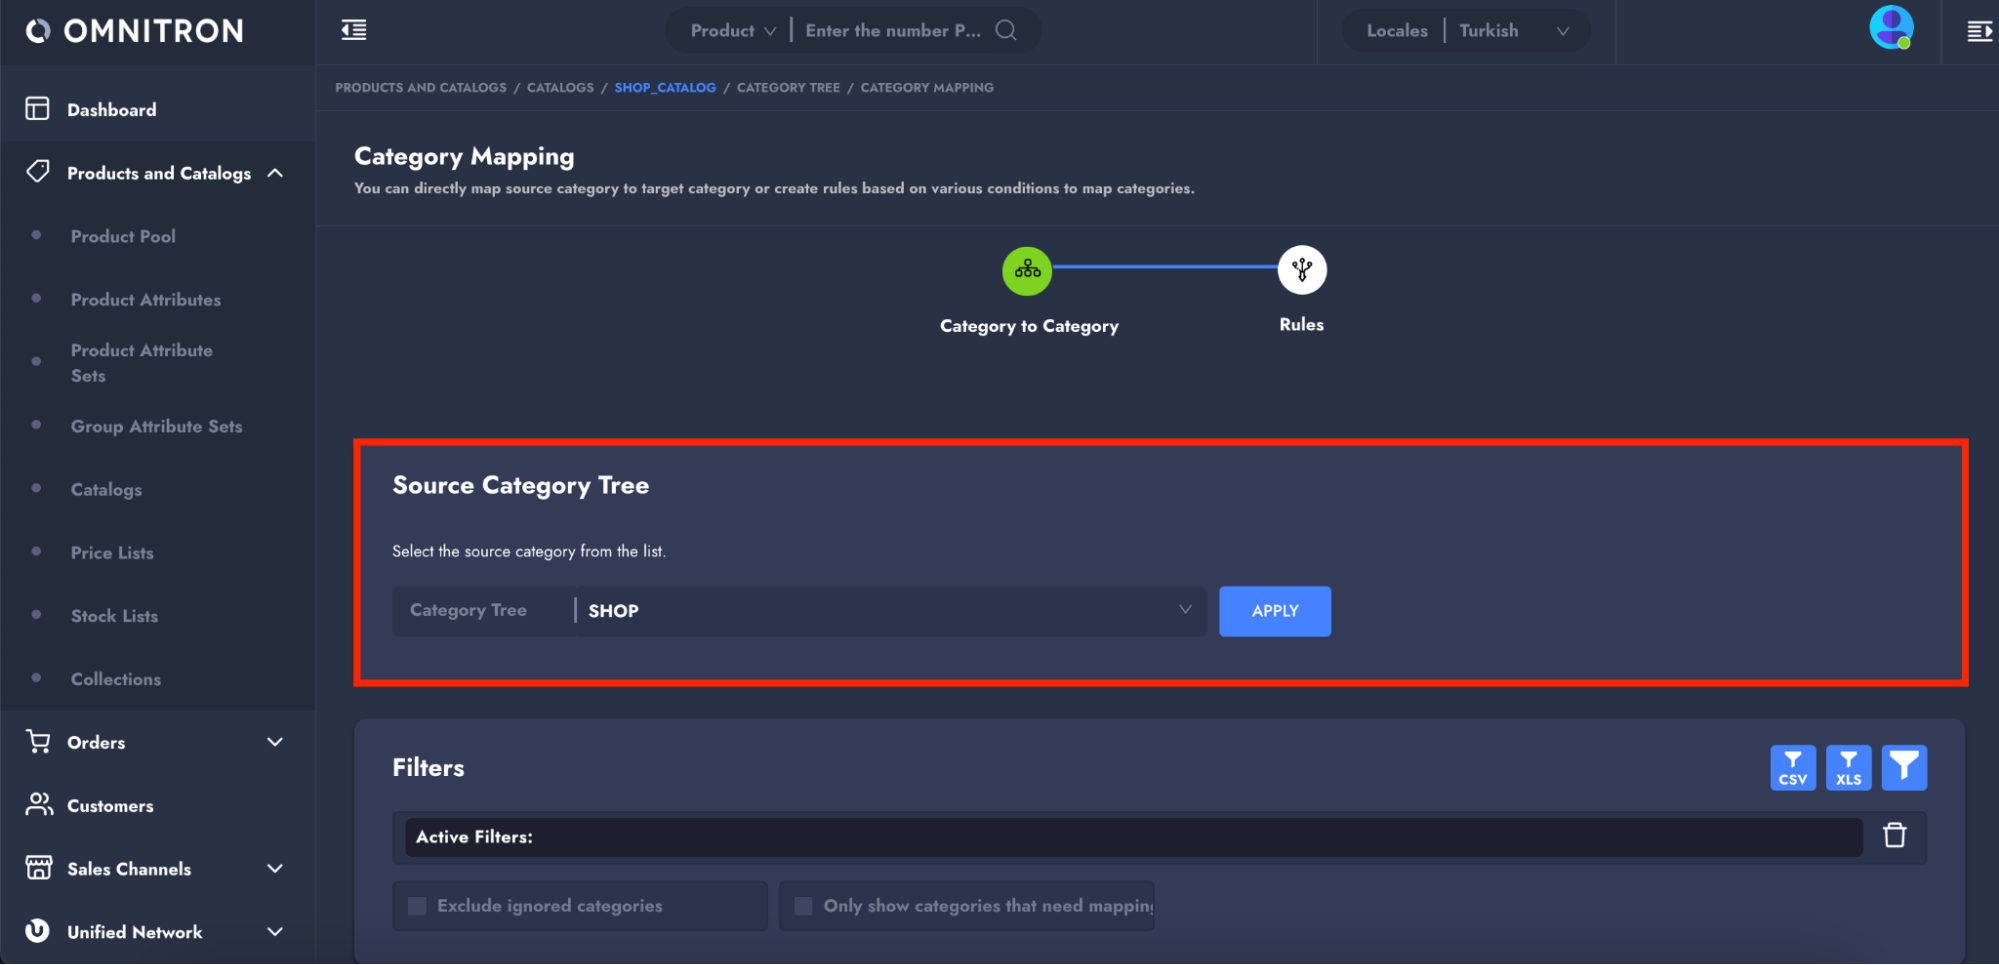Click the CSV filter export icon
This screenshot has width=1999, height=965.
tap(1792, 768)
